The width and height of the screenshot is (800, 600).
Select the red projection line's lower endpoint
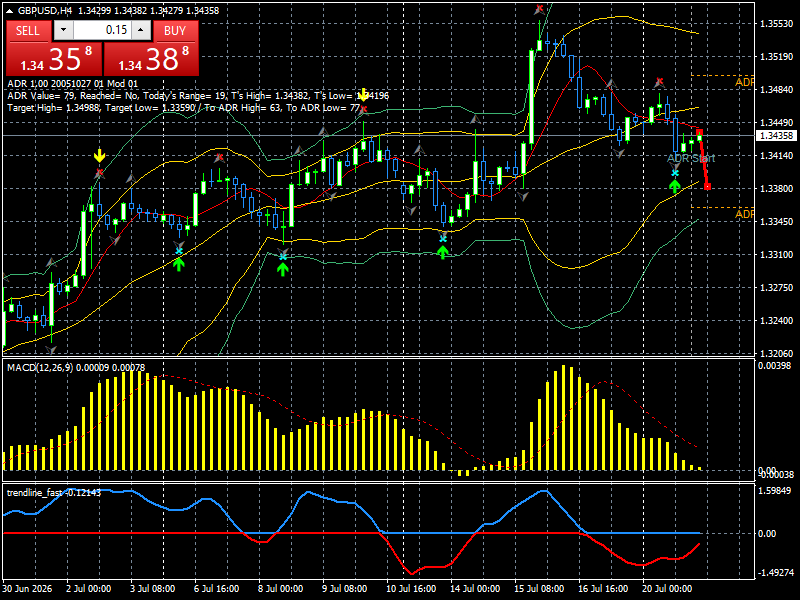pos(707,187)
